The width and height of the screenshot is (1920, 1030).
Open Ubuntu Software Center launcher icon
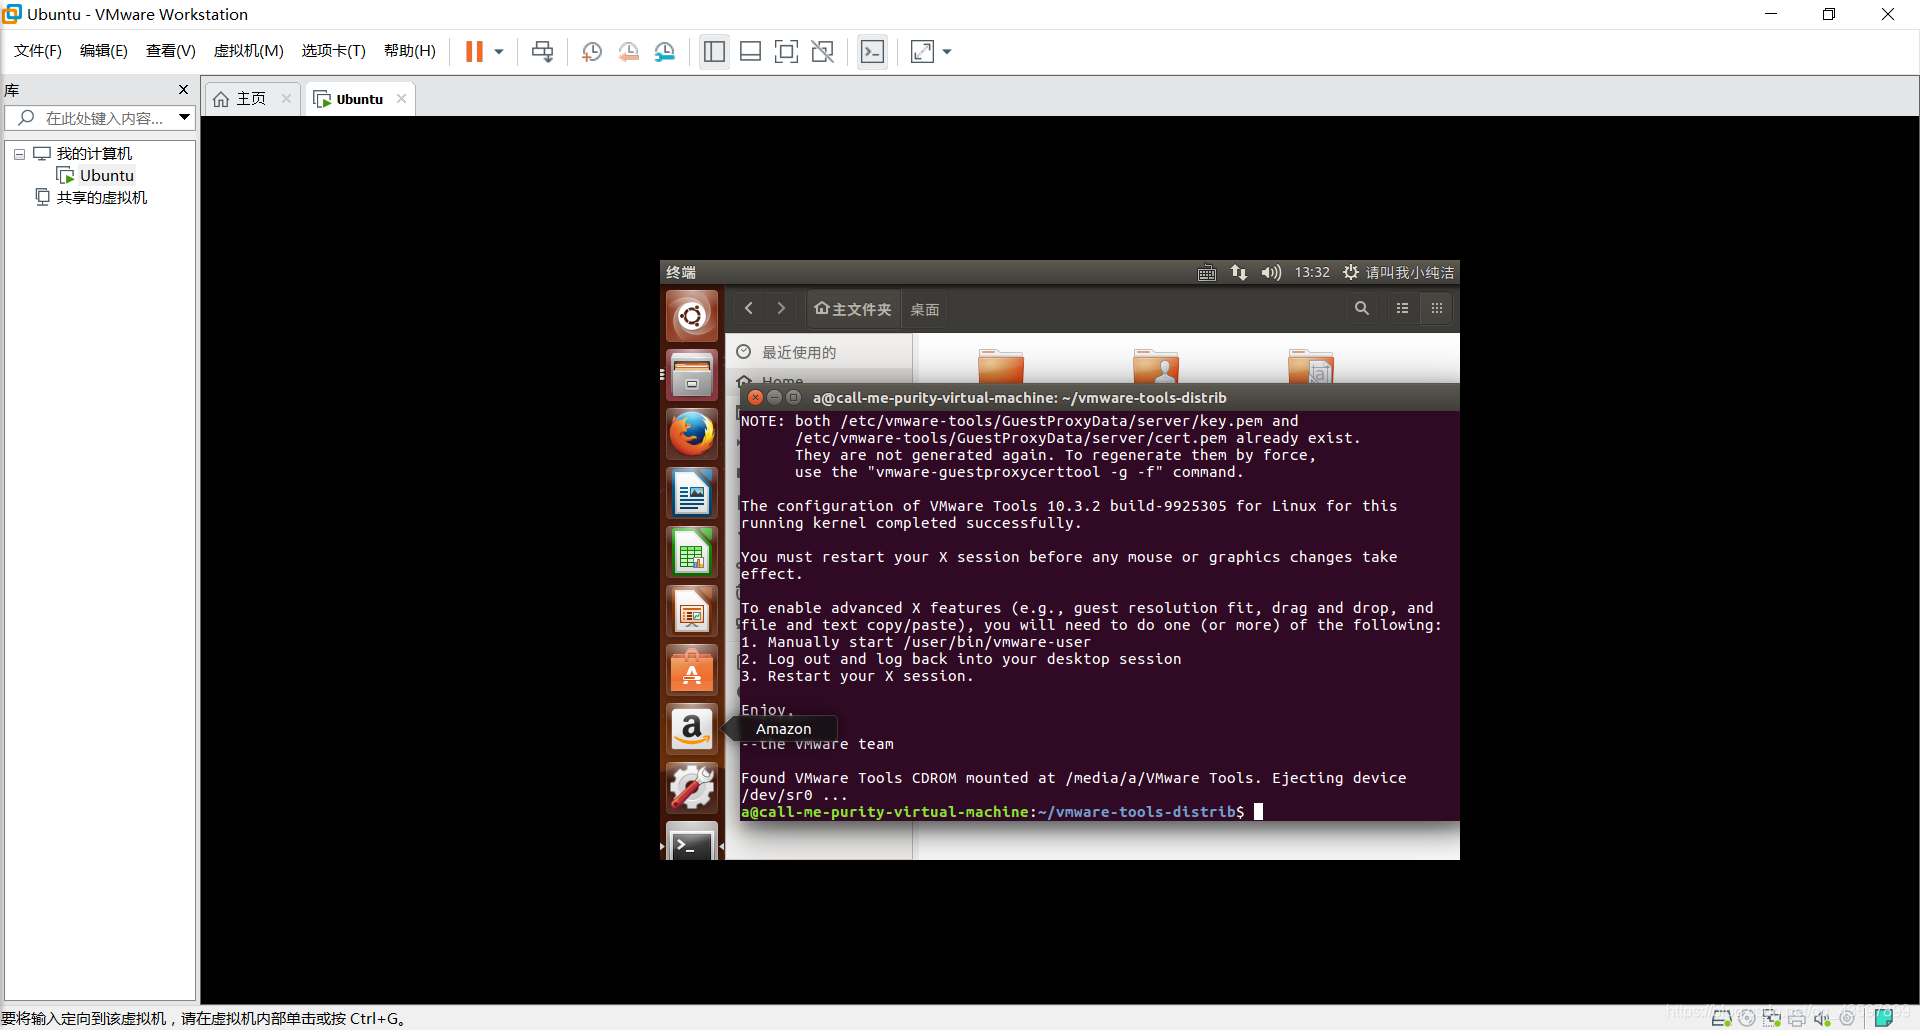[x=692, y=670]
